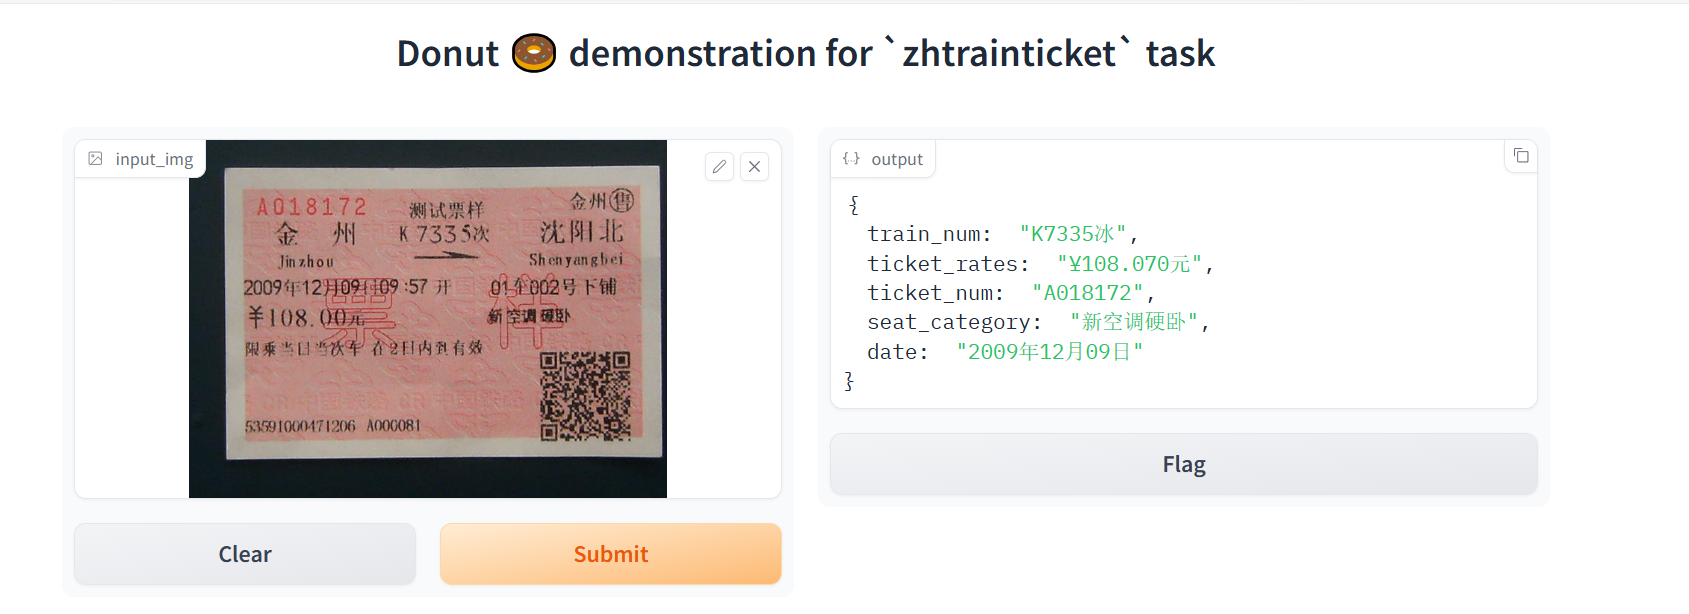Click the curly braces icon beside output
This screenshot has height=614, width=1689.
[x=851, y=159]
